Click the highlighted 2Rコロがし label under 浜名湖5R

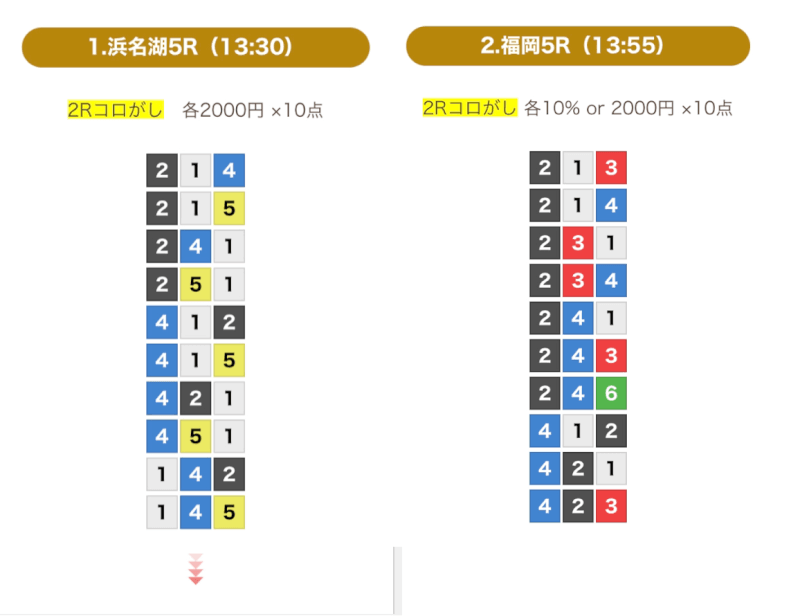(x=115, y=109)
